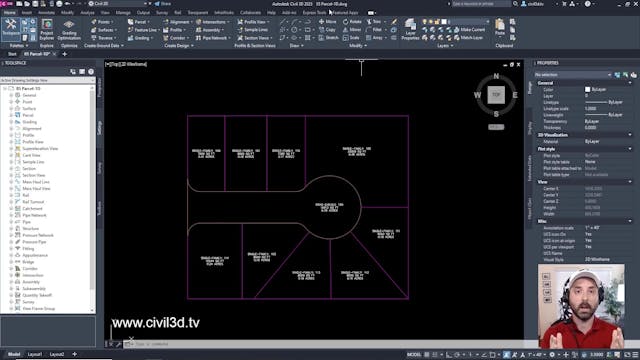Open the Insert ribbon tab
640x360 pixels.
(x=27, y=13)
